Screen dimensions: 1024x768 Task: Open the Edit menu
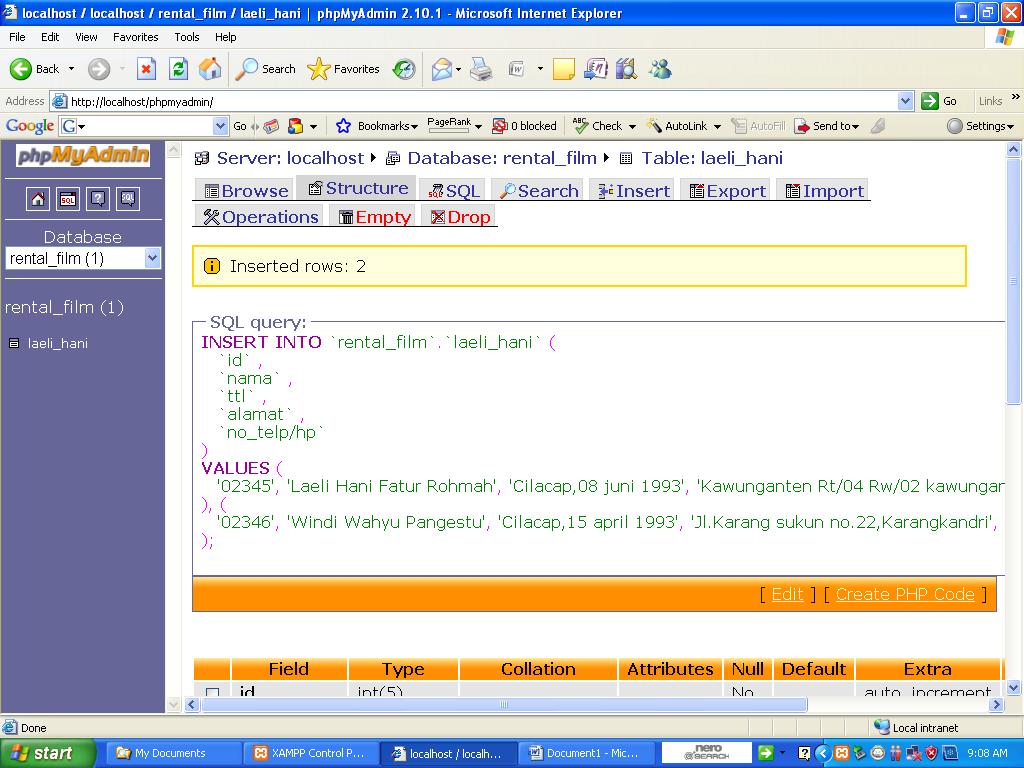[50, 37]
